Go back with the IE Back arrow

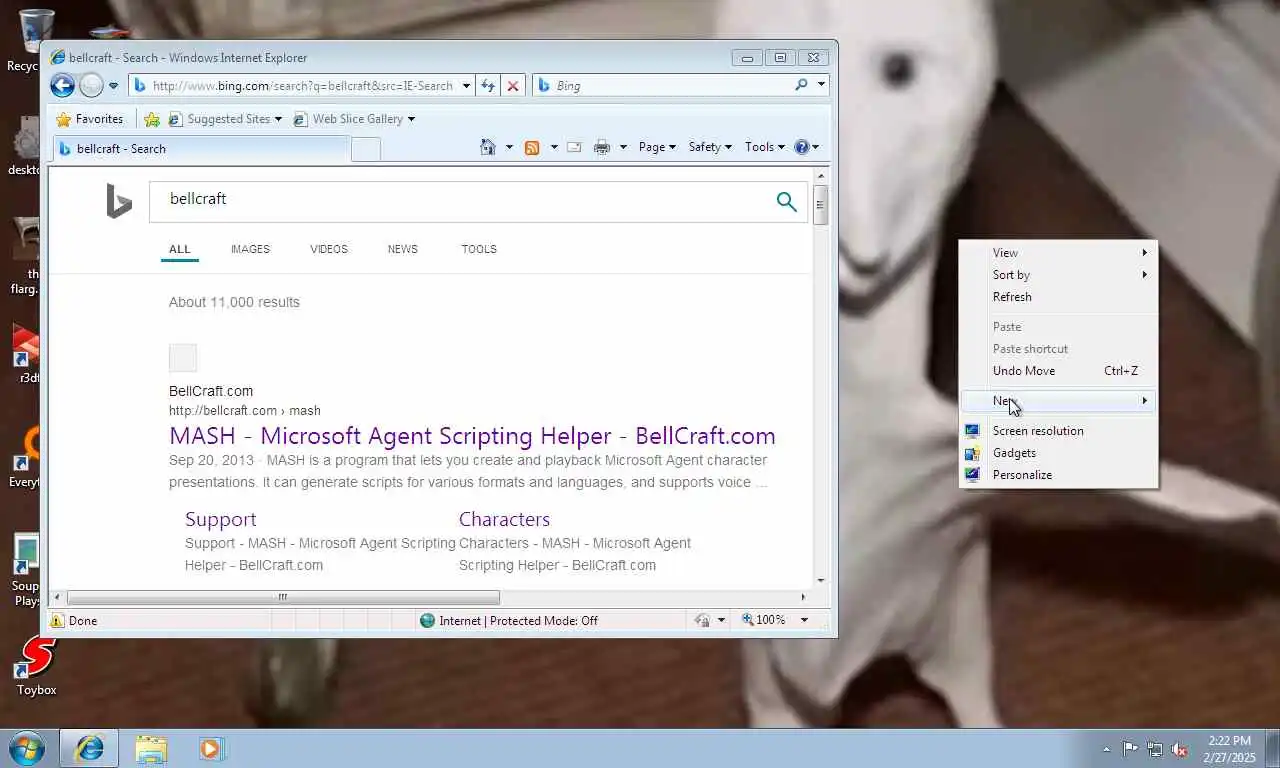click(x=62, y=85)
